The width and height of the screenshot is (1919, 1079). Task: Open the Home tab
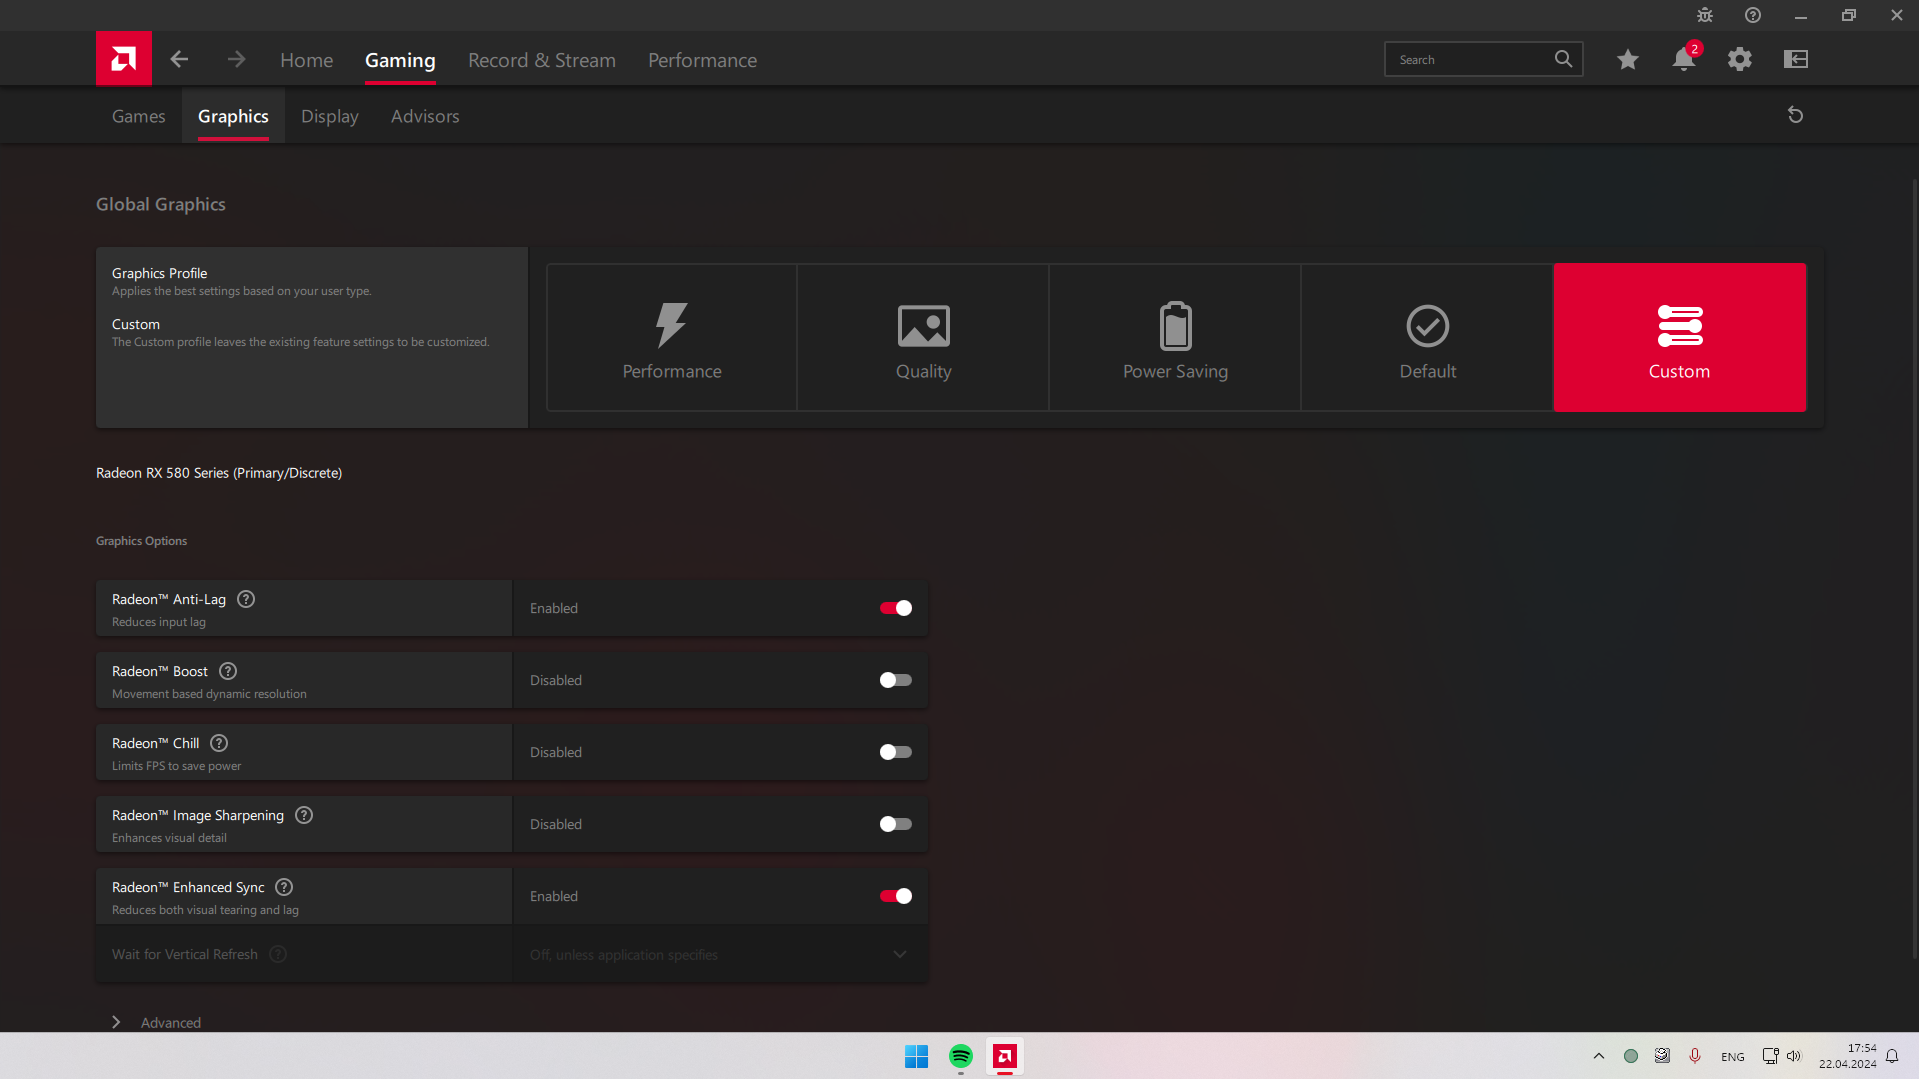click(307, 60)
